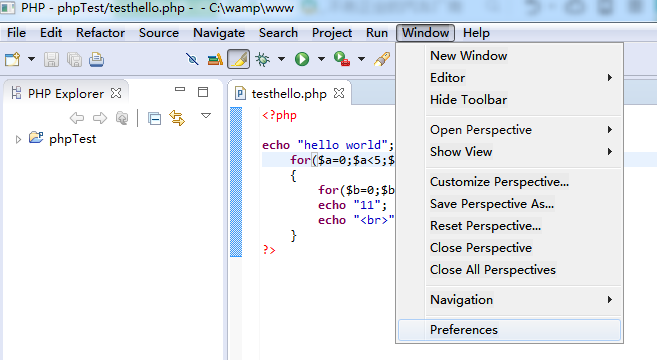Click the Back arrow in PHP Explorer
The height and width of the screenshot is (360, 657).
[77, 118]
